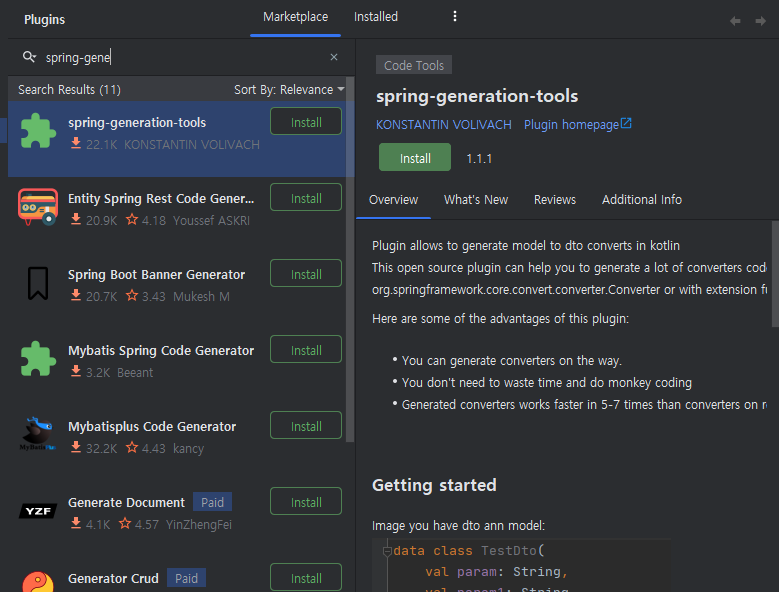Viewport: 779px width, 592px height.
Task: Click the external link icon beside Plugin homepage
Action: 626,123
